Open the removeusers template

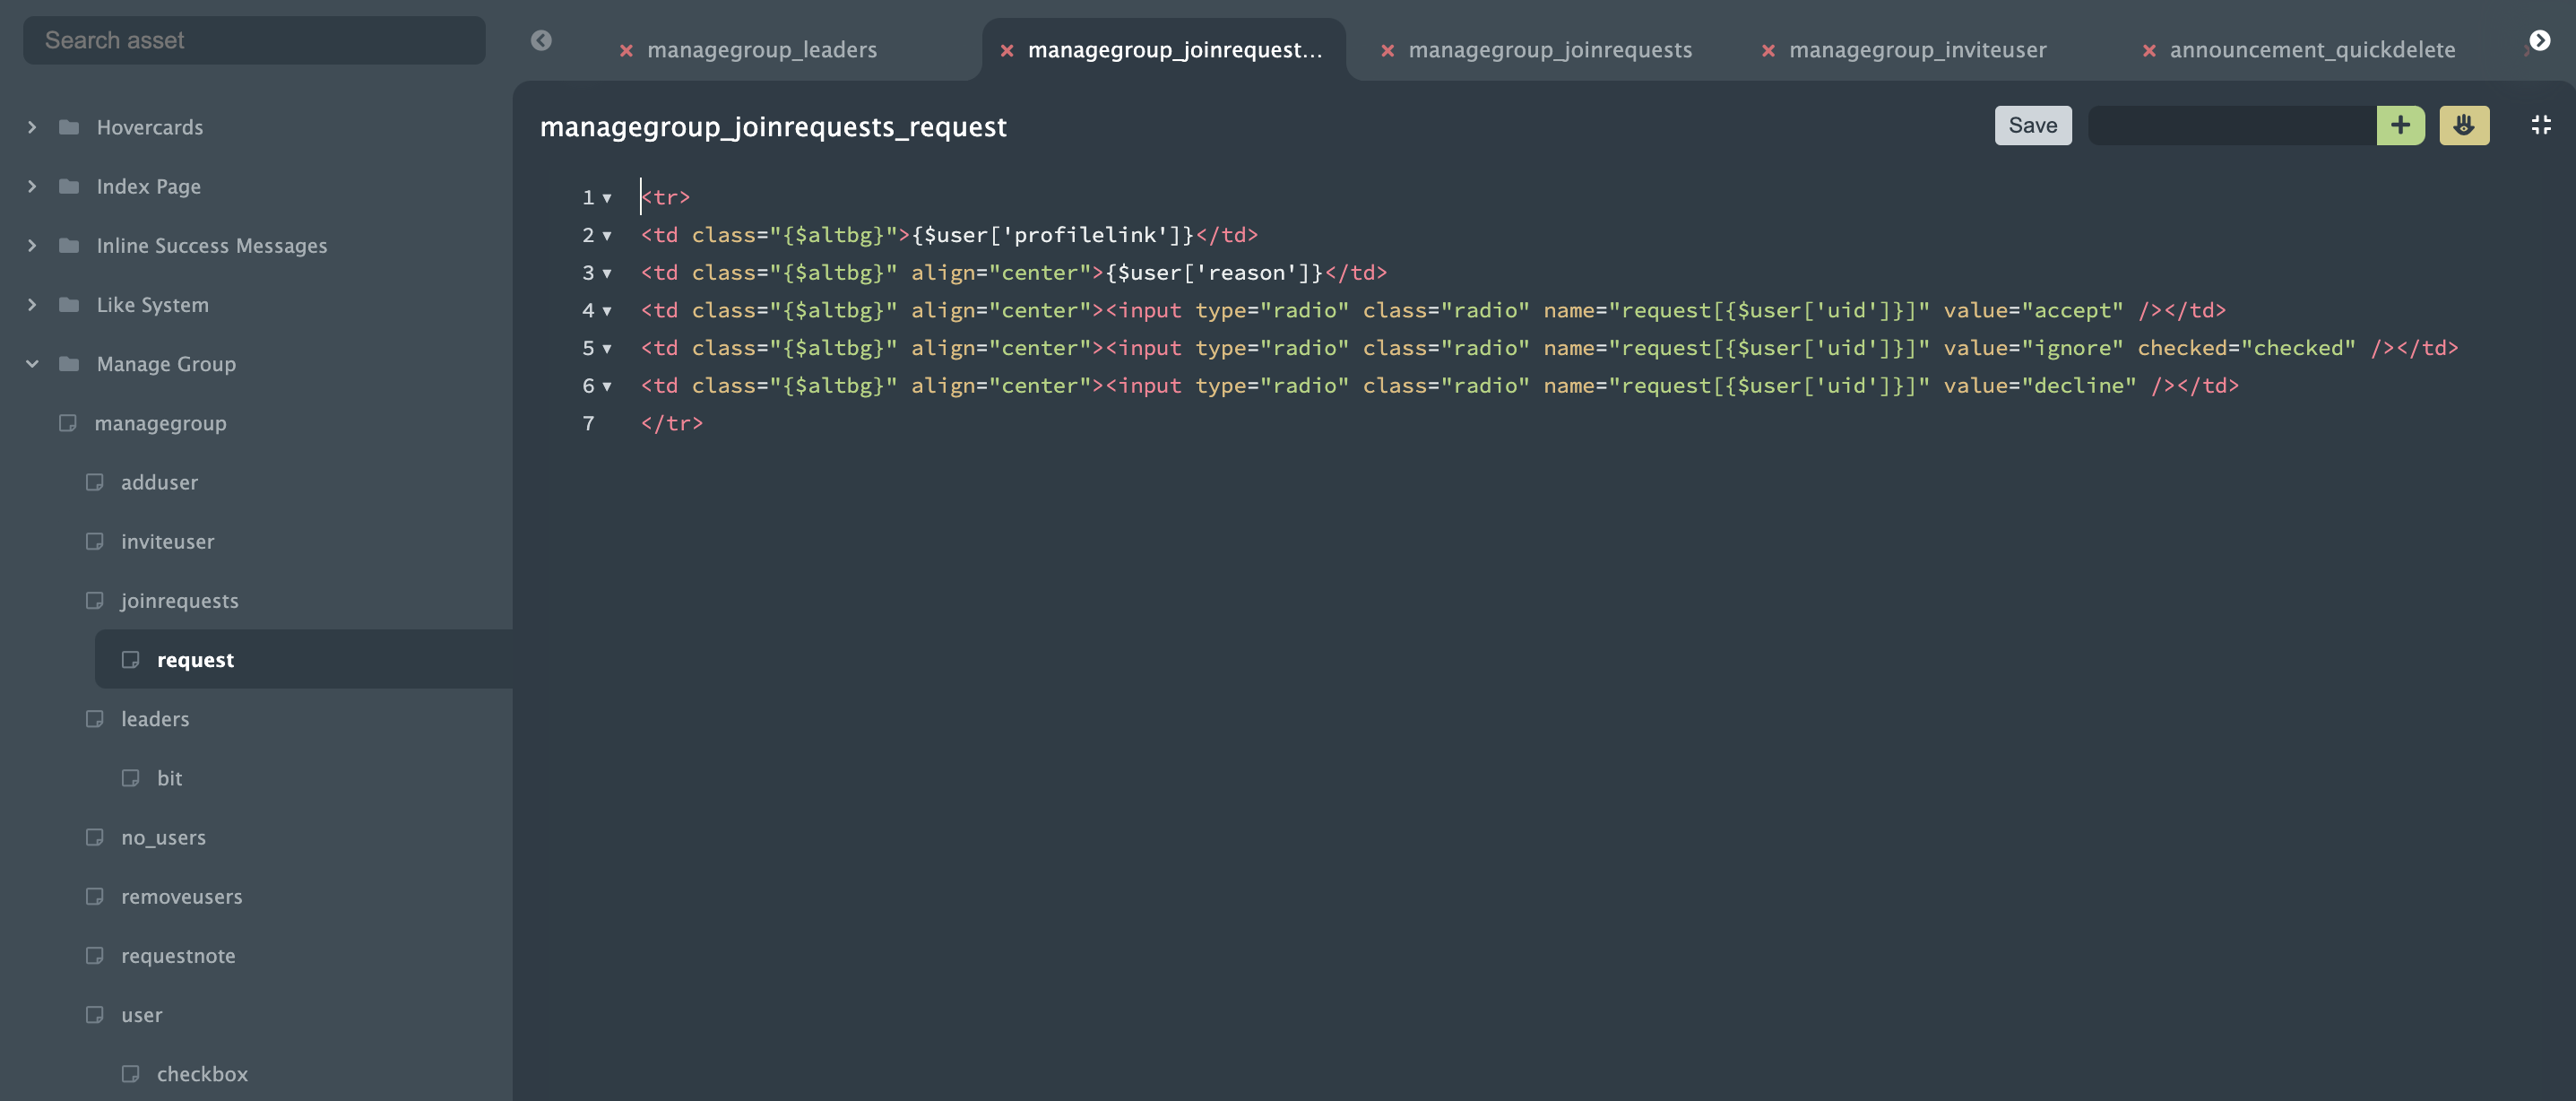[x=181, y=896]
